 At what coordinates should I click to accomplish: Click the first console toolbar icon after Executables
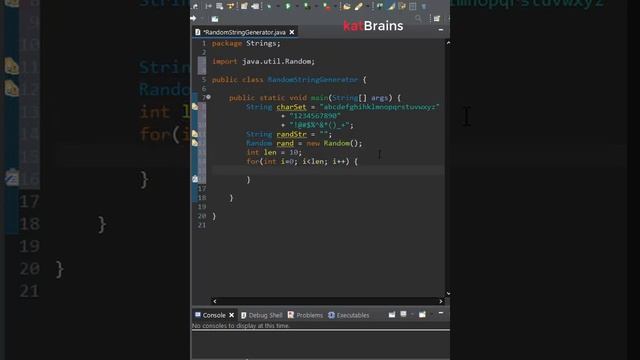pyautogui.click(x=392, y=314)
